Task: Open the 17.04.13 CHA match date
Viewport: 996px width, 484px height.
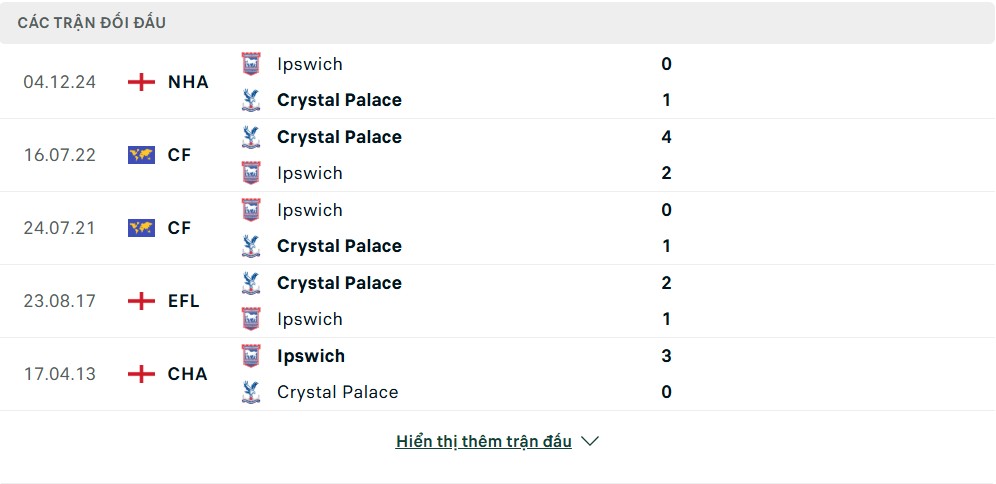Action: click(60, 374)
